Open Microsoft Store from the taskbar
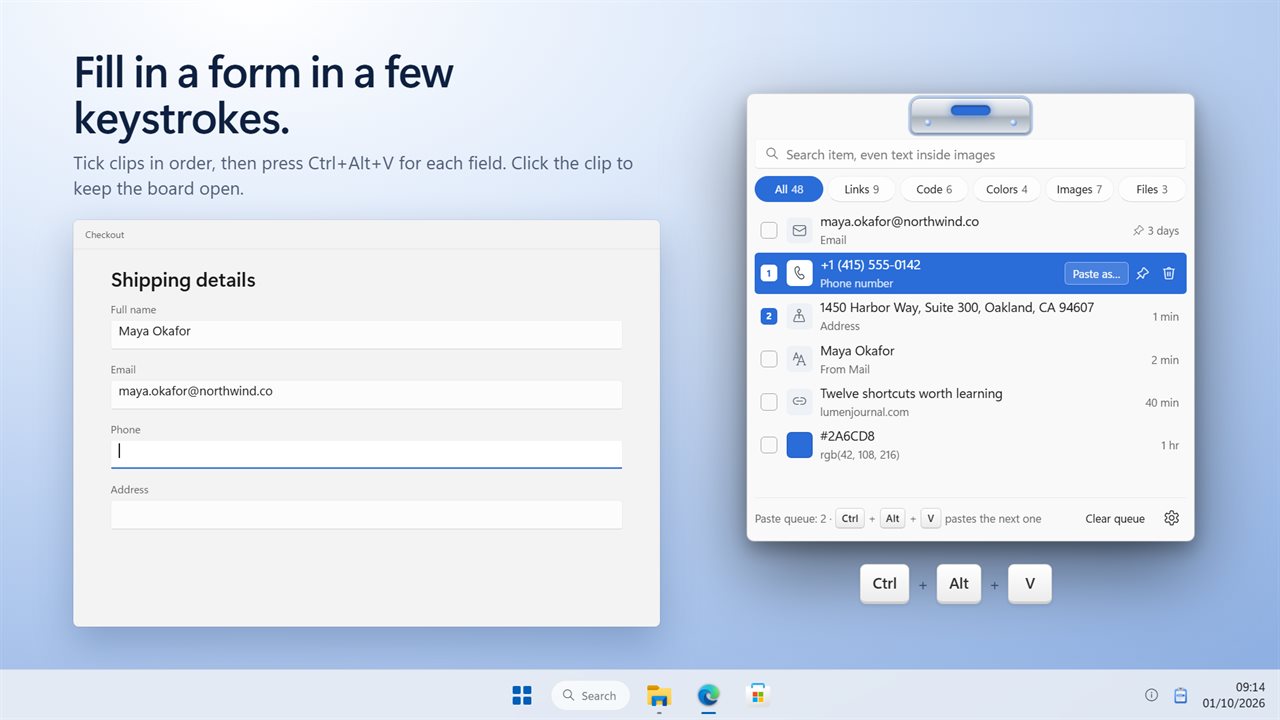 tap(758, 695)
